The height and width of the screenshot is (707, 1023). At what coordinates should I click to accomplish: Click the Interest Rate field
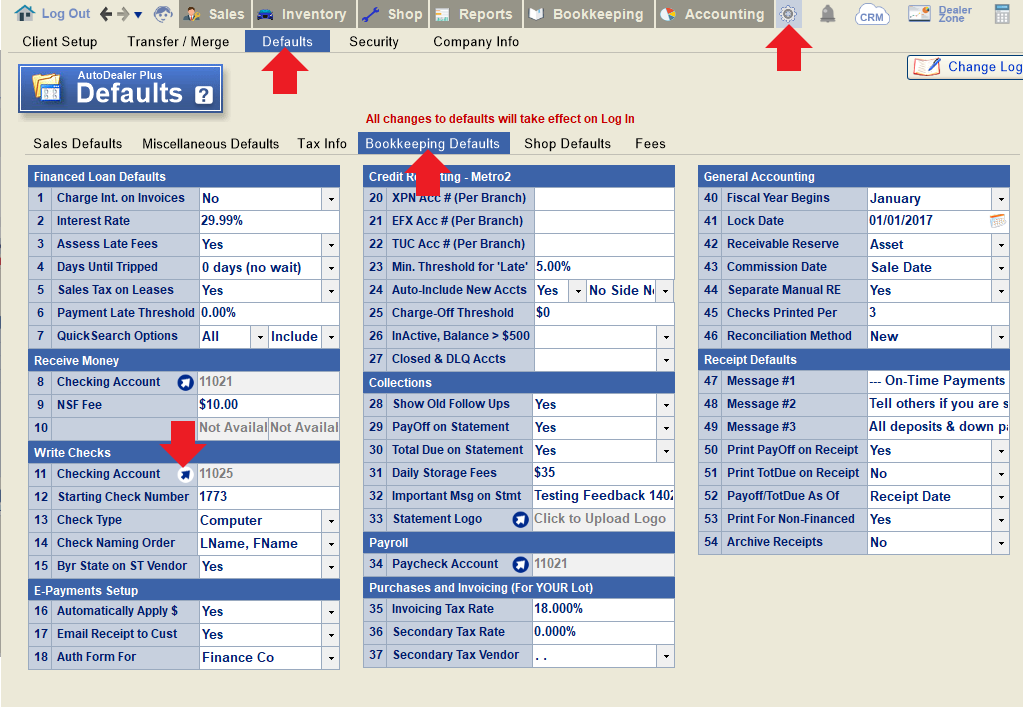269,221
